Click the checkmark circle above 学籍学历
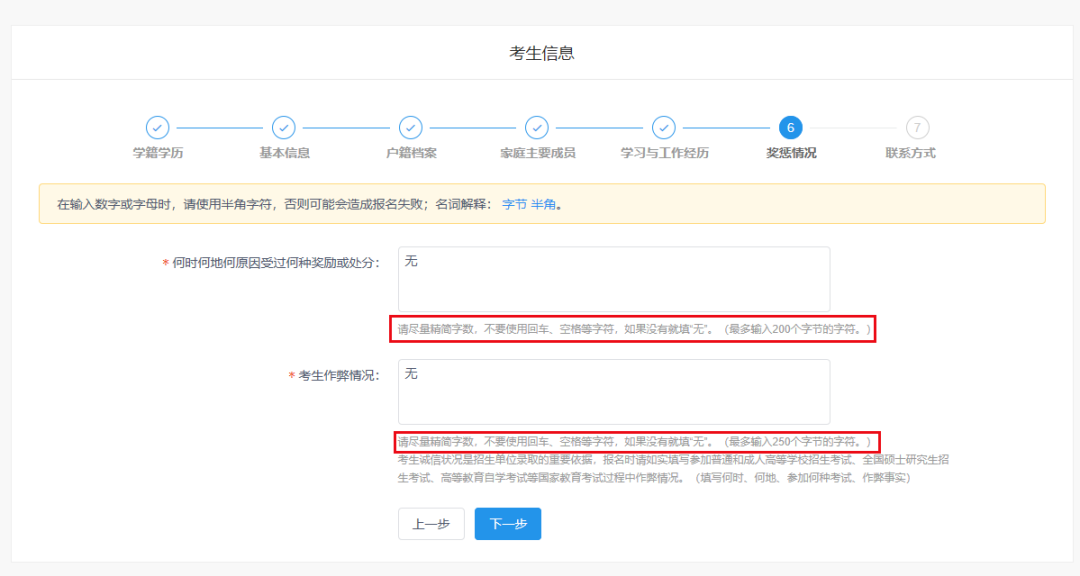Viewport: 1080px width, 576px height. (x=157, y=128)
